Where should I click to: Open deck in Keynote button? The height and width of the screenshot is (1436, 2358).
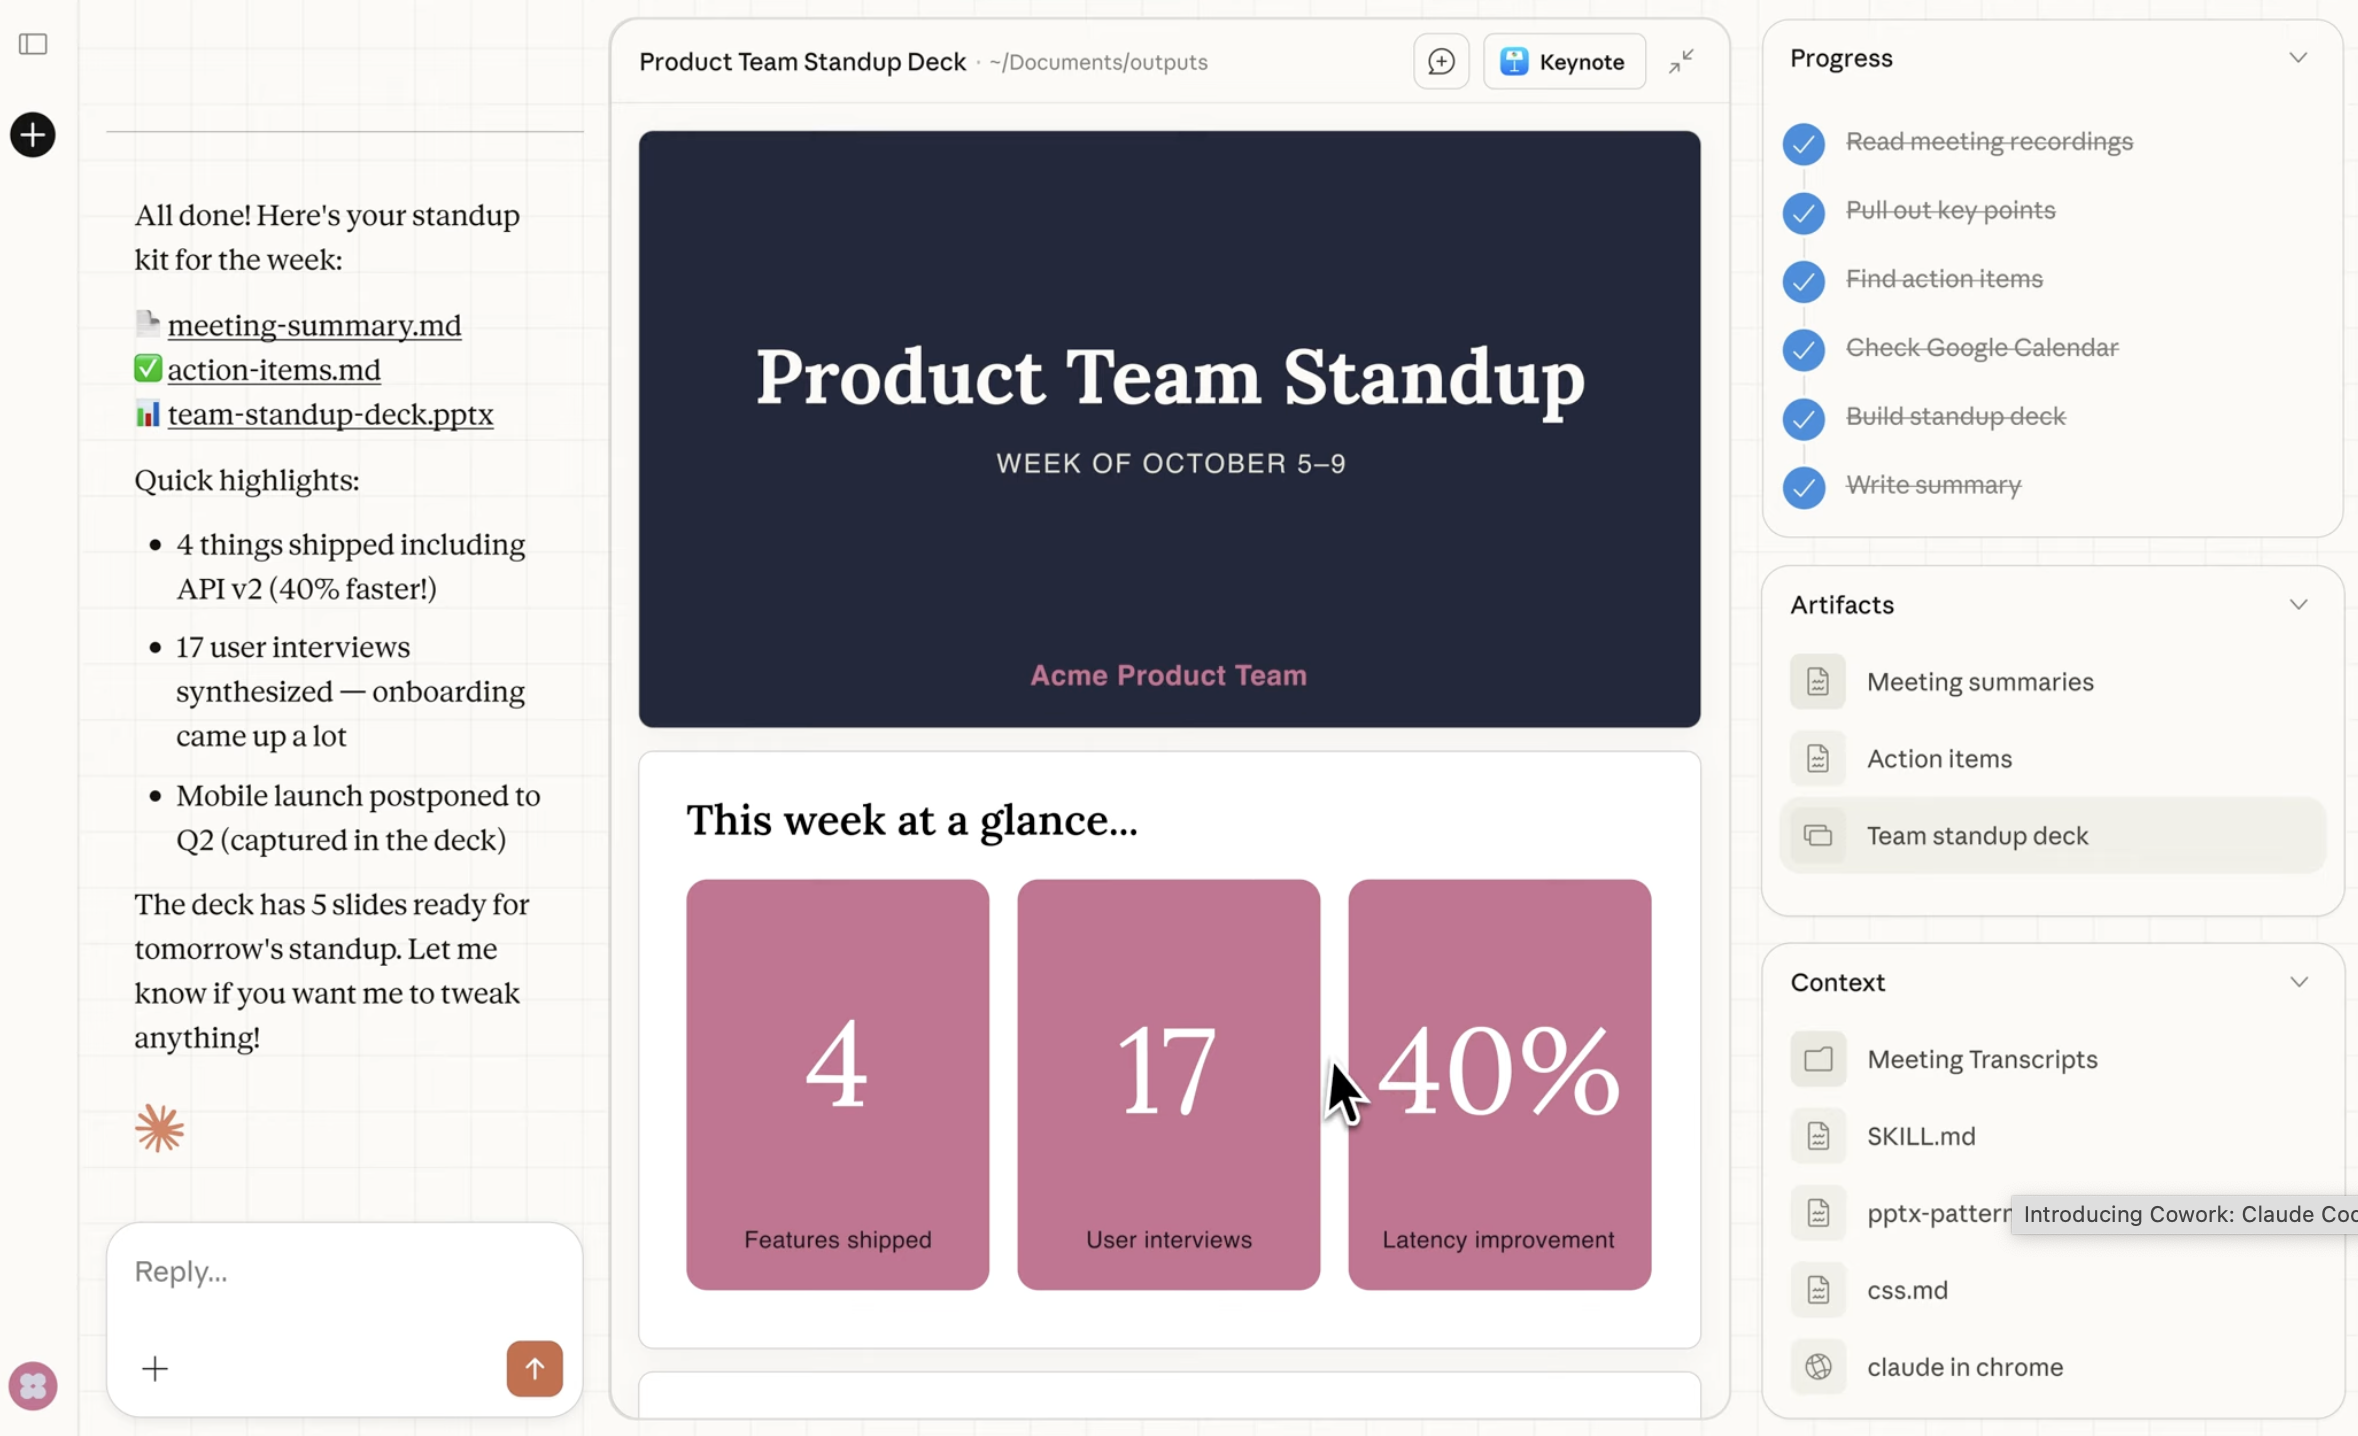(x=1564, y=62)
